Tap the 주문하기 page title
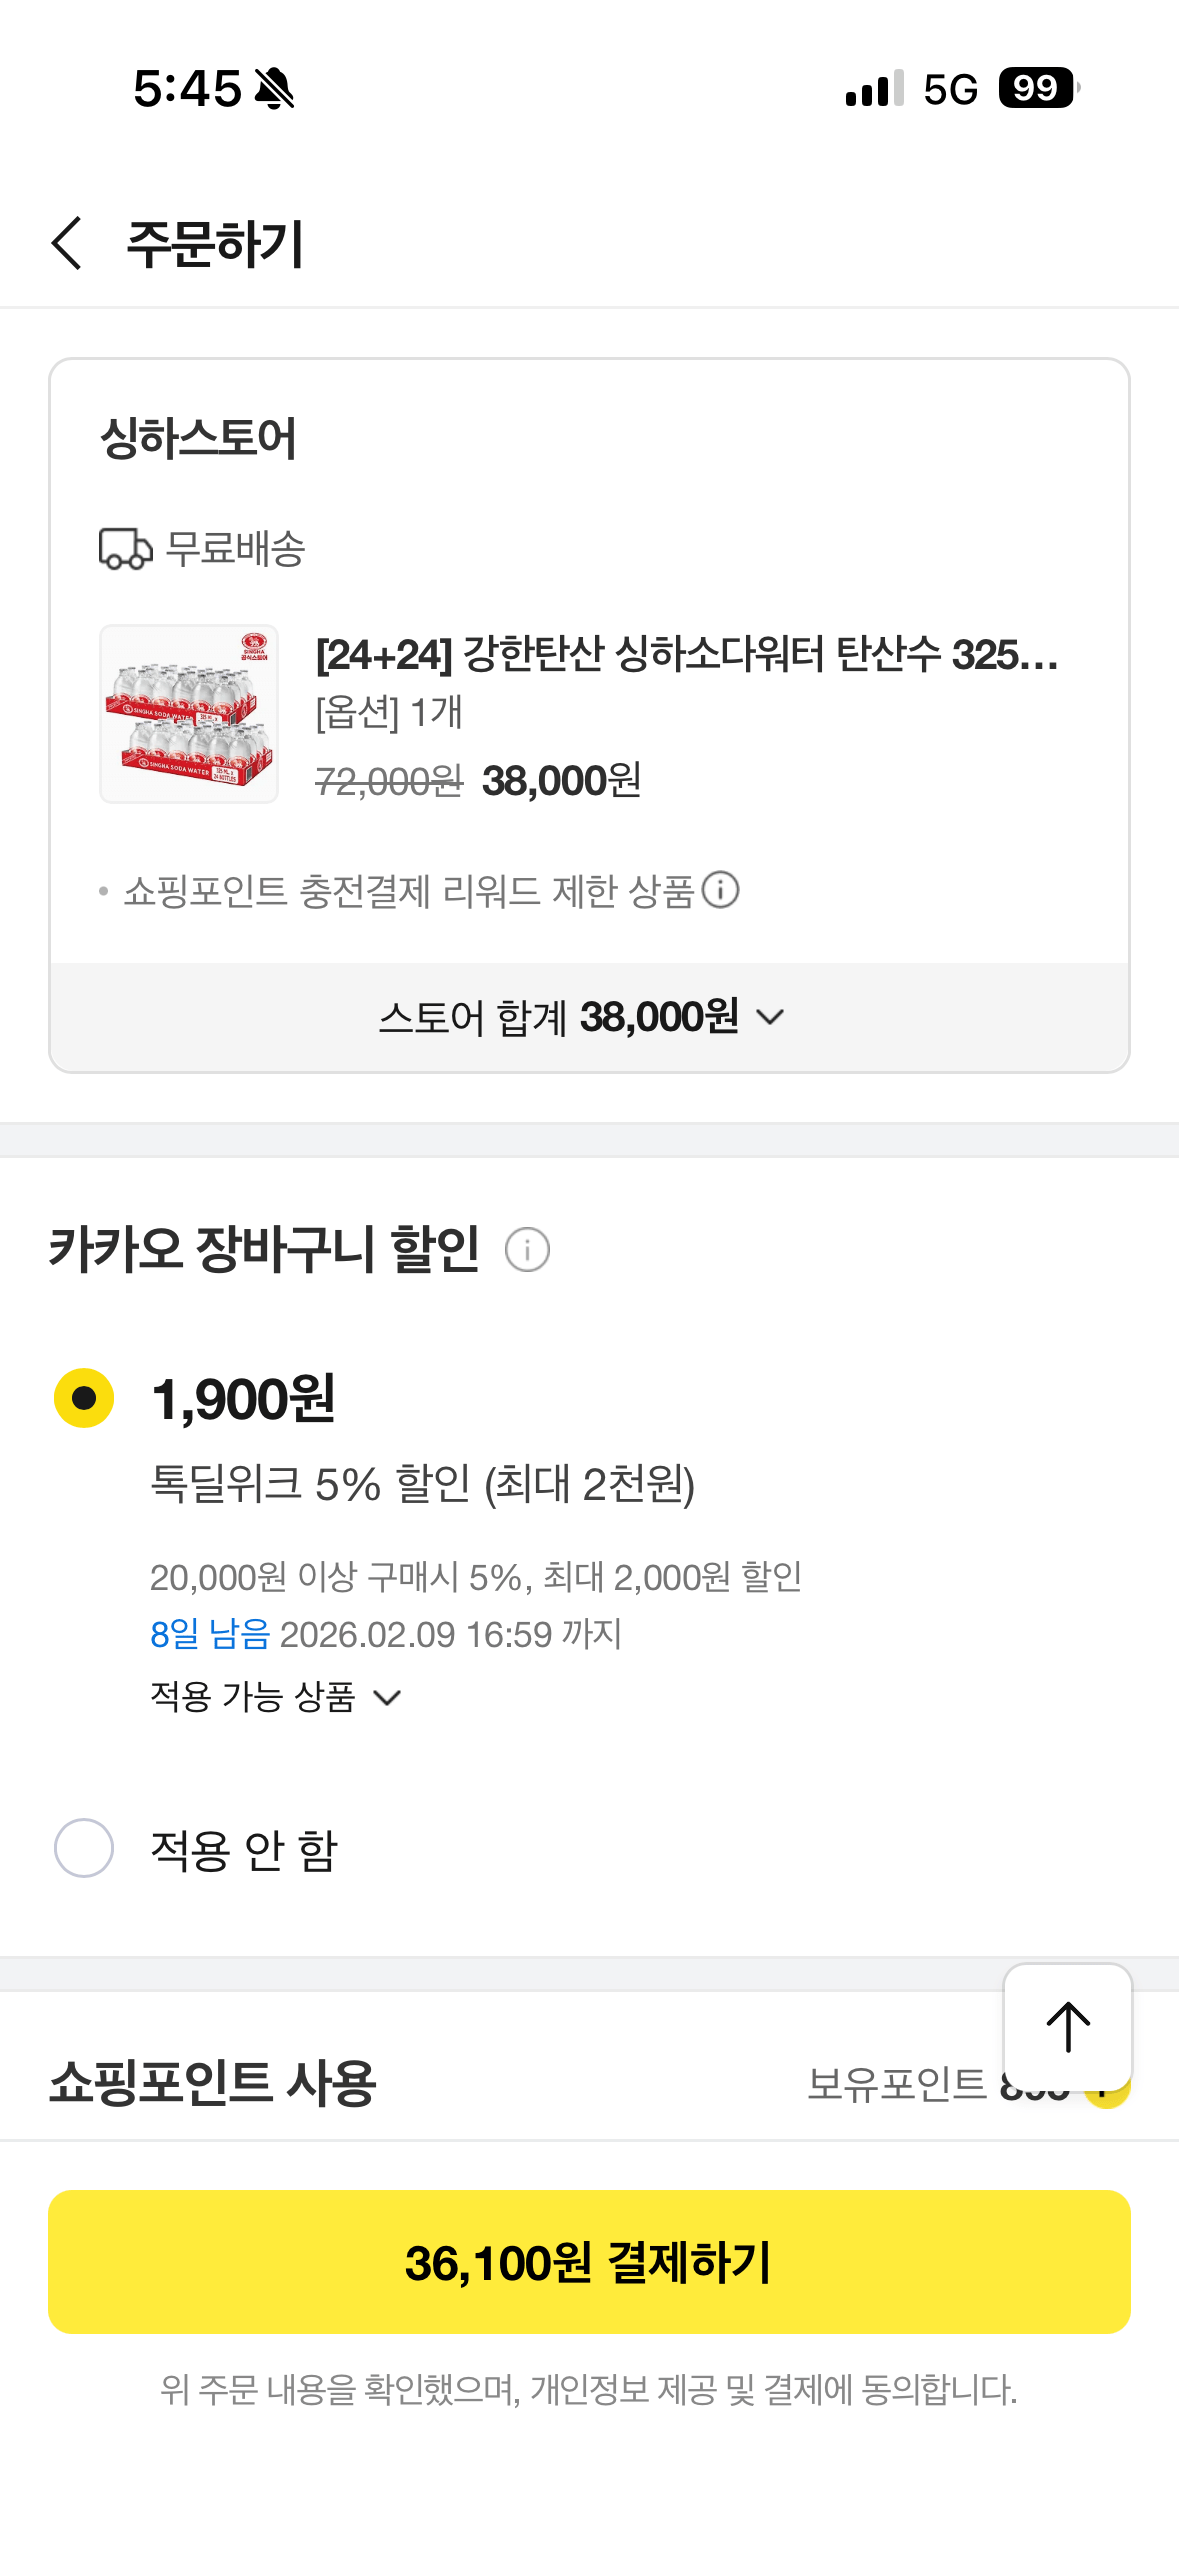1179x2556 pixels. pos(215,244)
